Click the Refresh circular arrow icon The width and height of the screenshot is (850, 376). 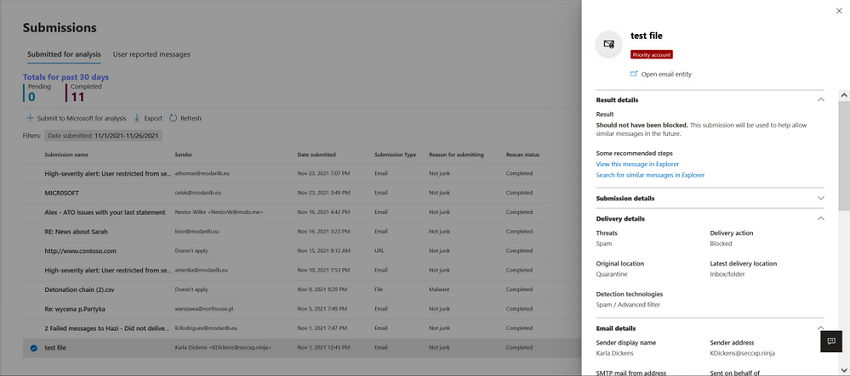(x=173, y=118)
